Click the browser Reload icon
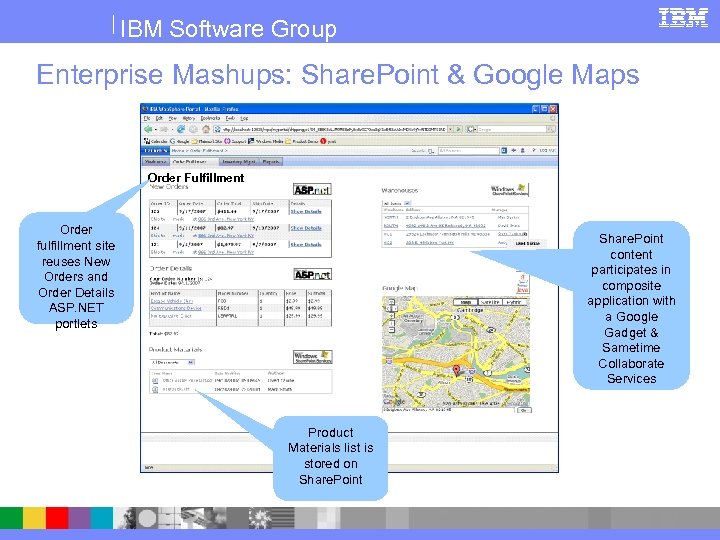Screen dimensions: 720x540 (180, 129)
